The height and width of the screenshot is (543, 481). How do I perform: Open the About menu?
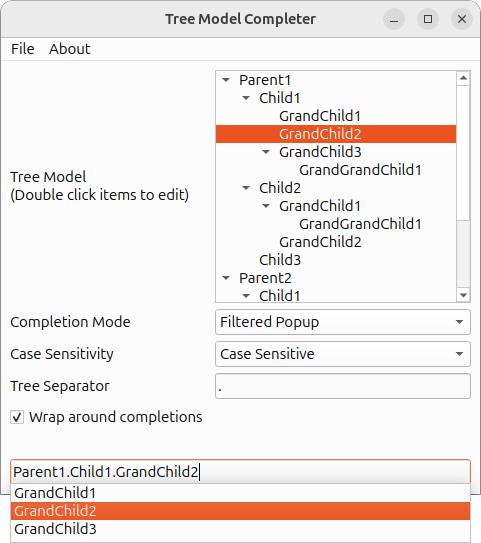tap(70, 49)
